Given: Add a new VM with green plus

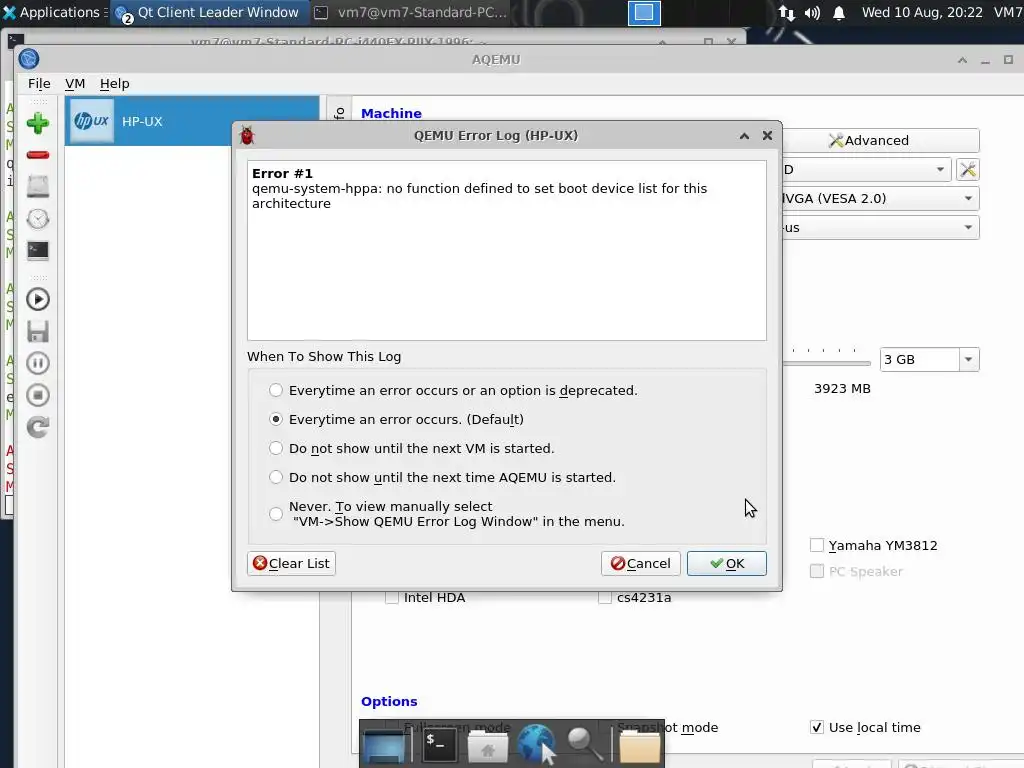Looking at the screenshot, I should [x=37, y=123].
